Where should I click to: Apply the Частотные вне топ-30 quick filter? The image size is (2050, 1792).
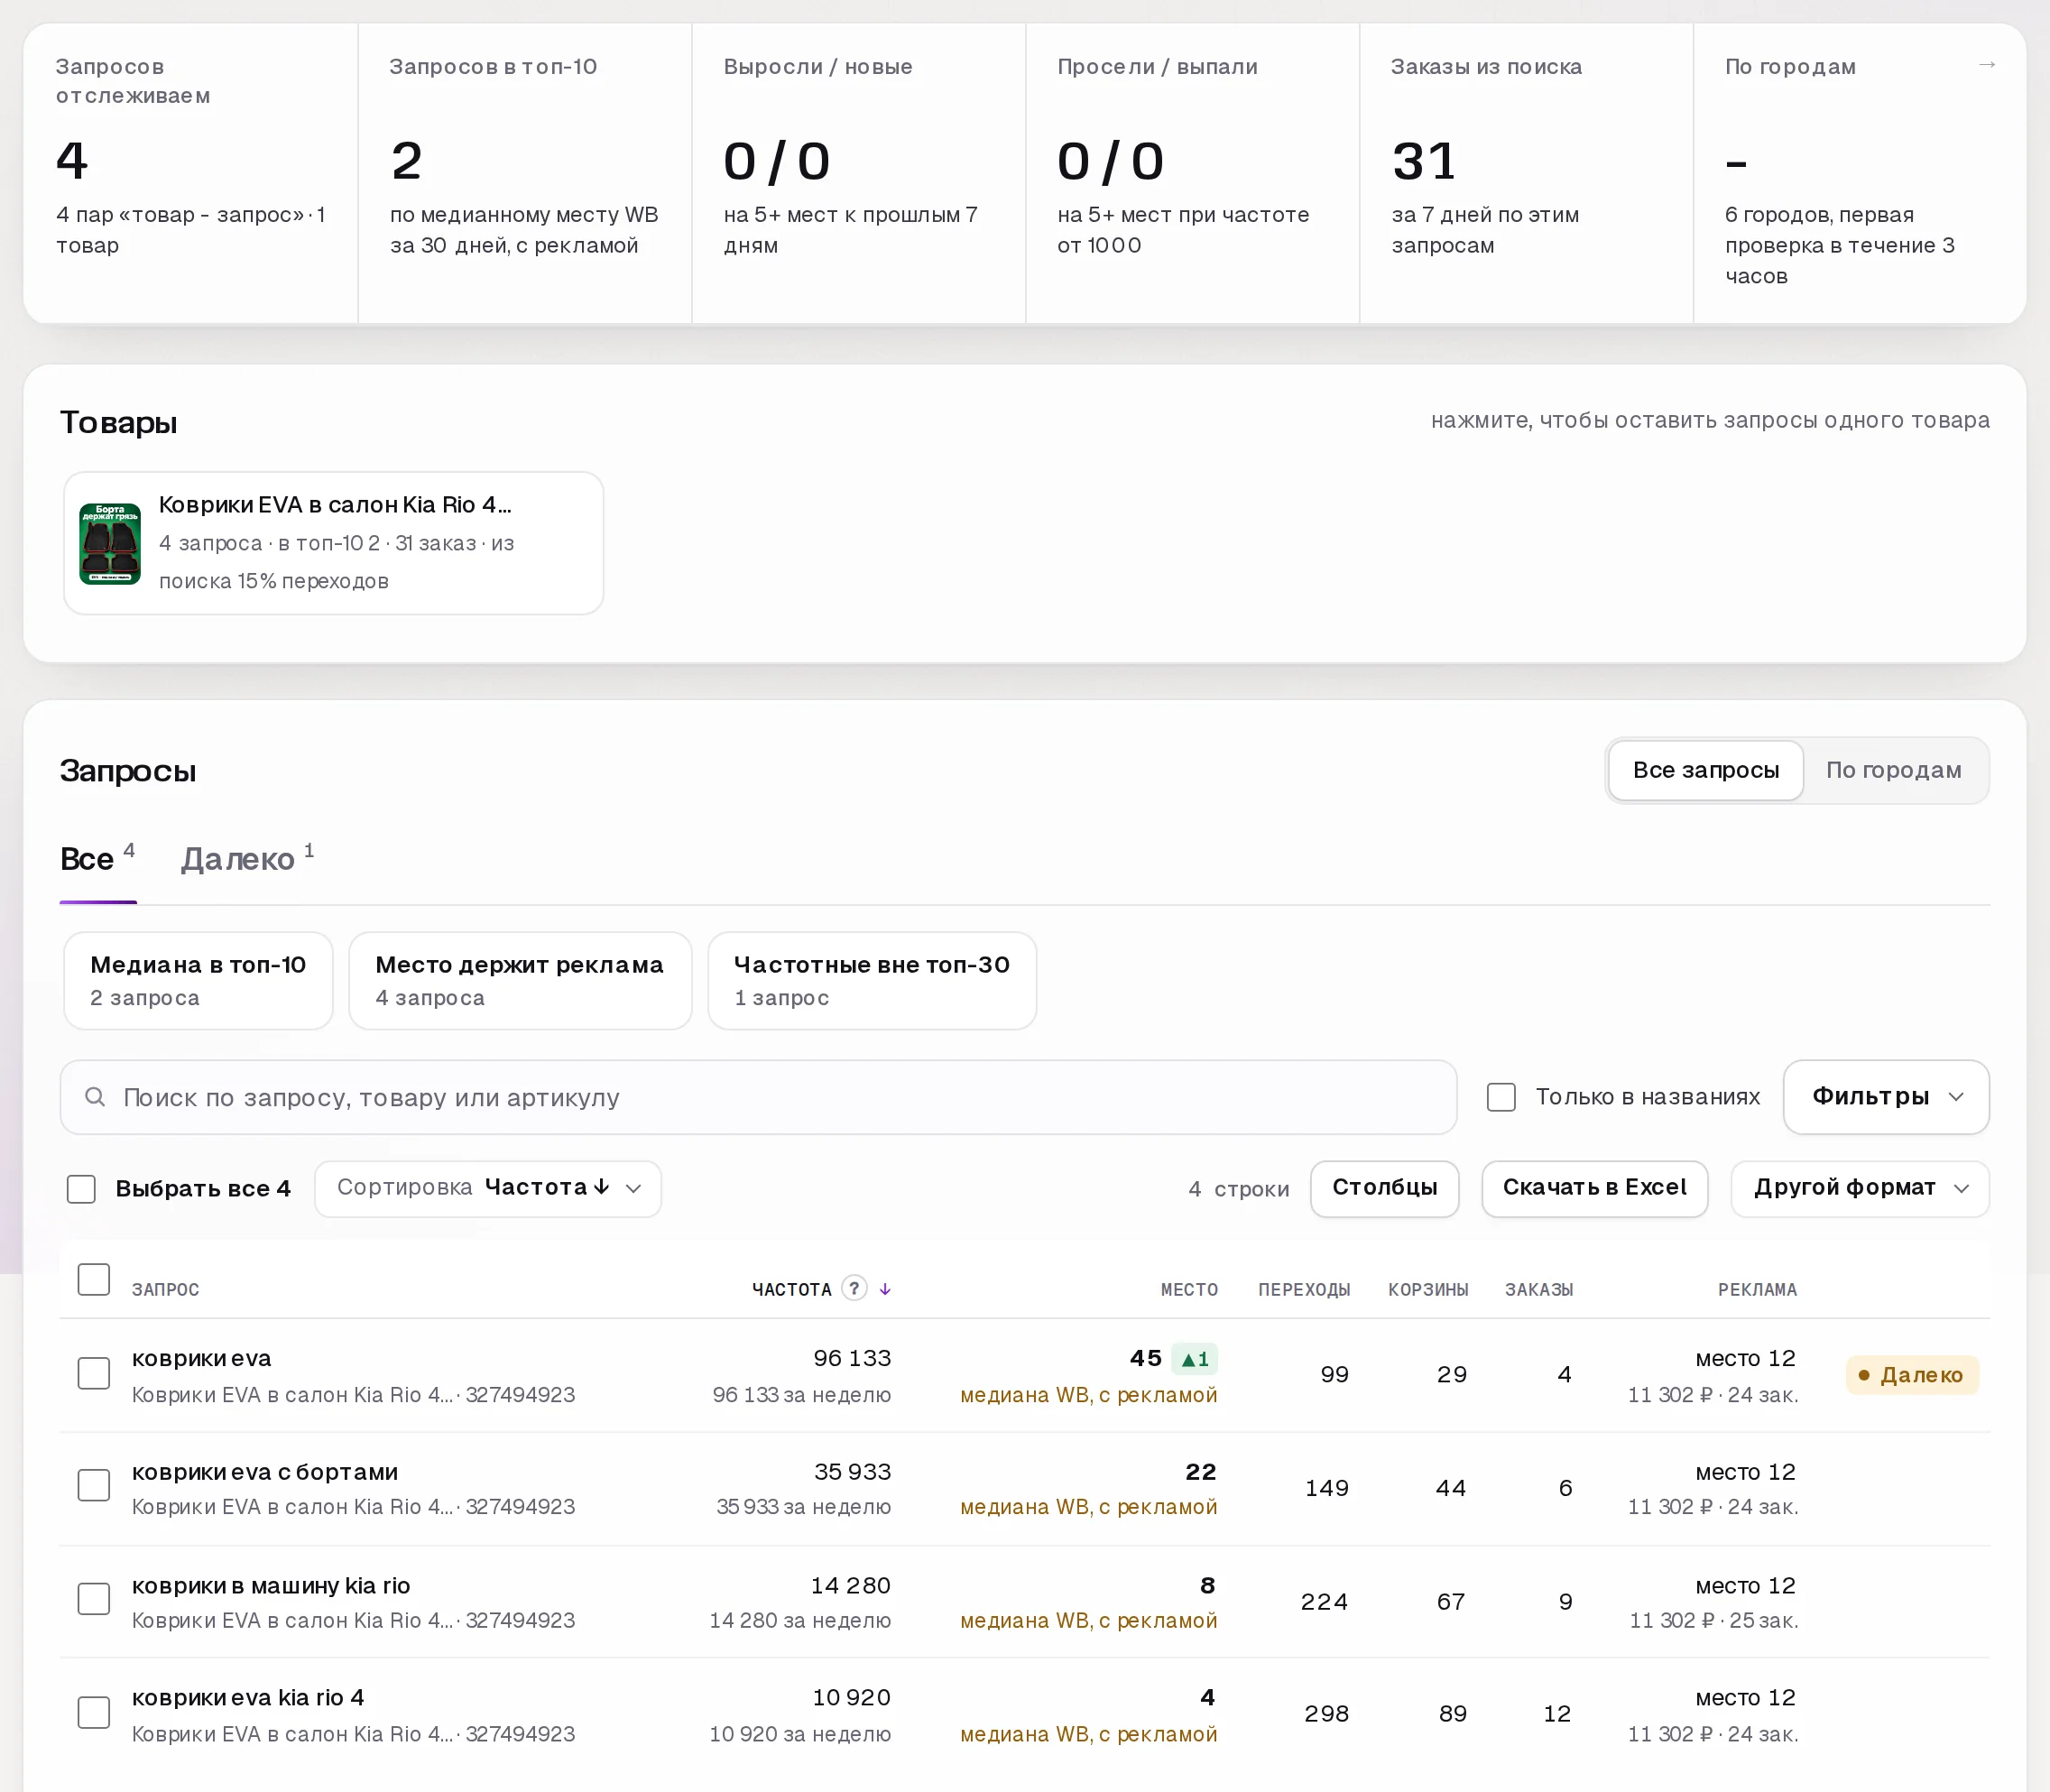(x=872, y=980)
